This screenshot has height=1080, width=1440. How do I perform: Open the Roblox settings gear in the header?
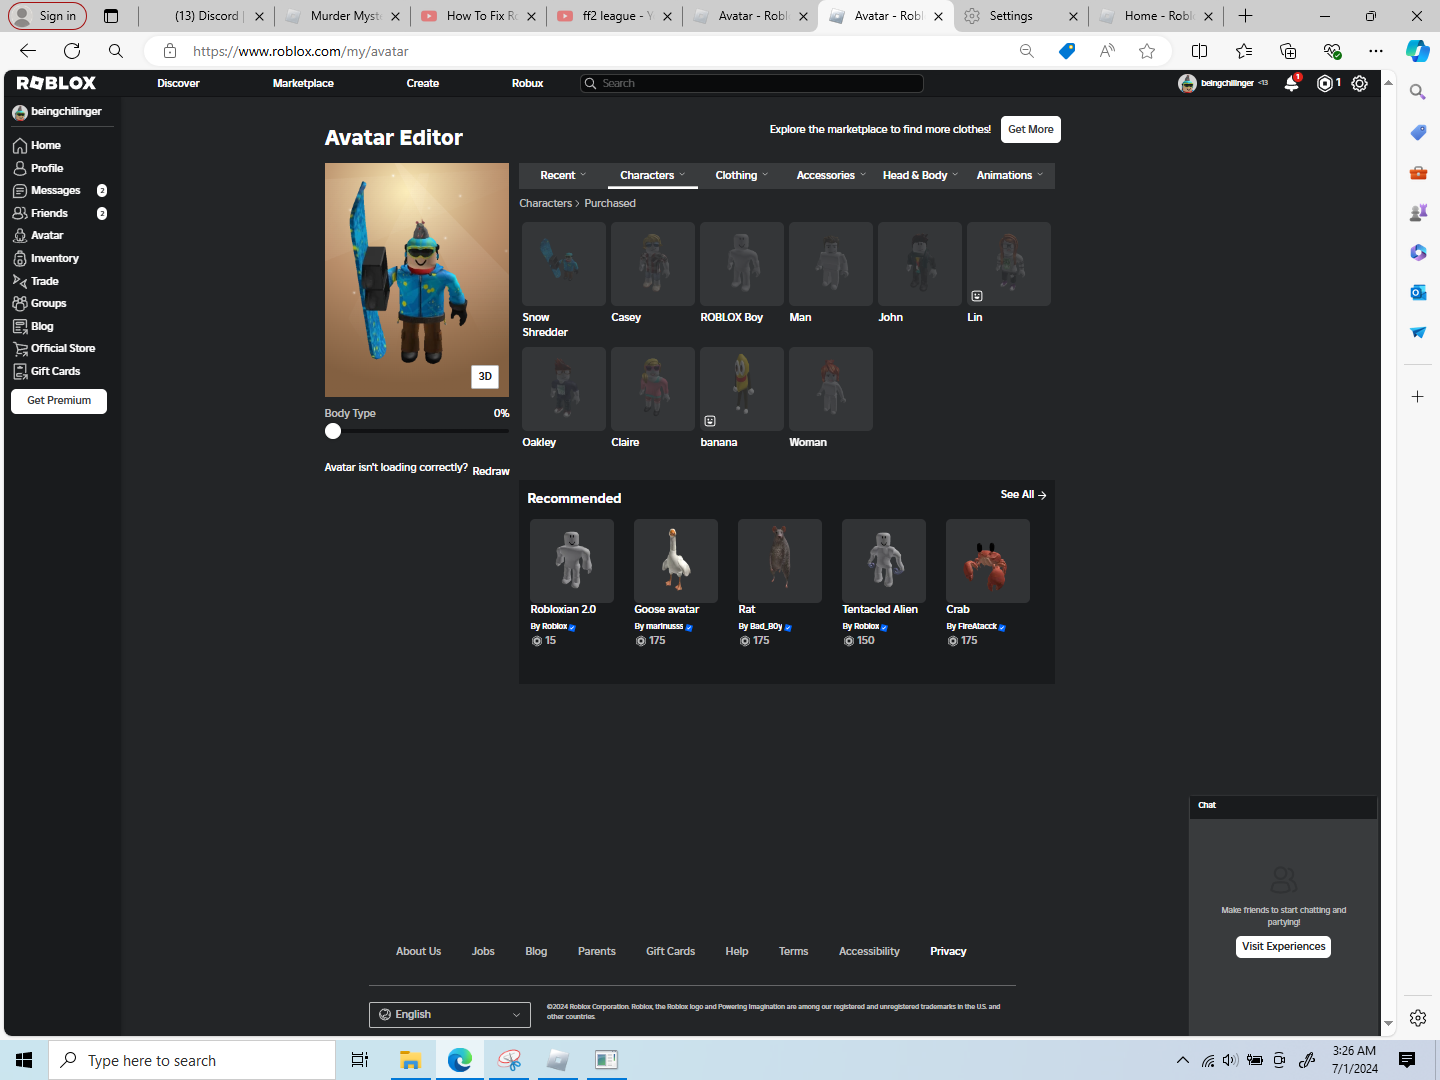coord(1359,84)
